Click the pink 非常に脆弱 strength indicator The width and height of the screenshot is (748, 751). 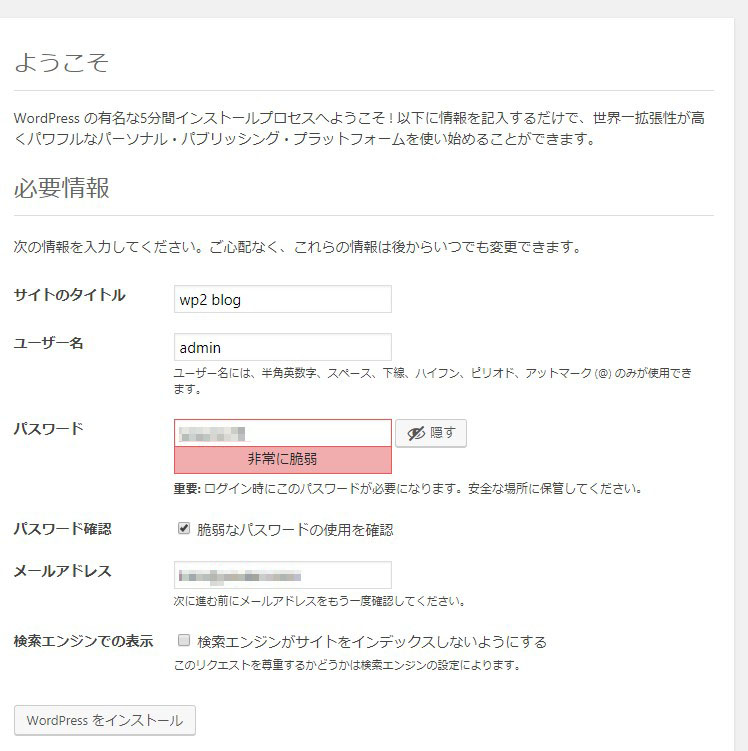[283, 460]
